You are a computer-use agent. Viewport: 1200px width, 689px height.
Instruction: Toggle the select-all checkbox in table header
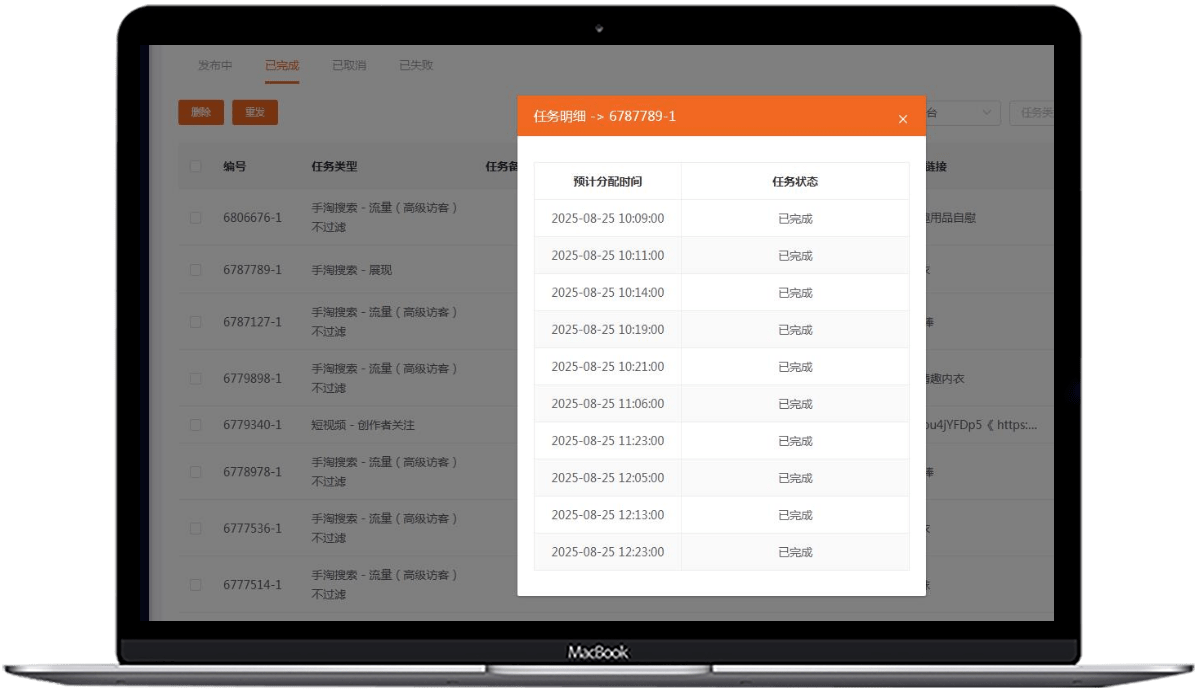[196, 167]
